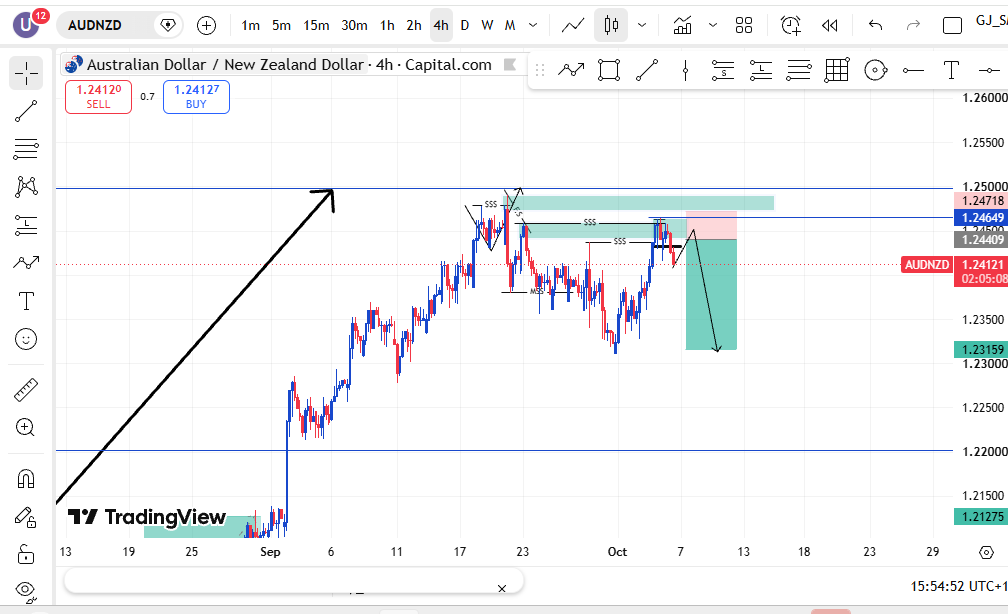Expand the indicators dropdown arrow
The height and width of the screenshot is (614, 1008).
coord(712,25)
